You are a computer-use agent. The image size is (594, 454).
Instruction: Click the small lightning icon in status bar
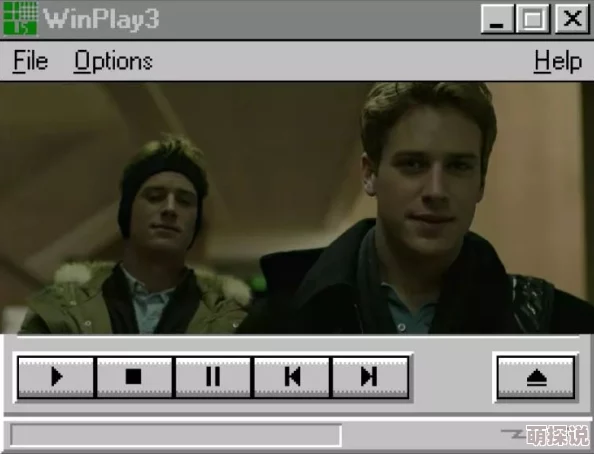pyautogui.click(x=513, y=434)
